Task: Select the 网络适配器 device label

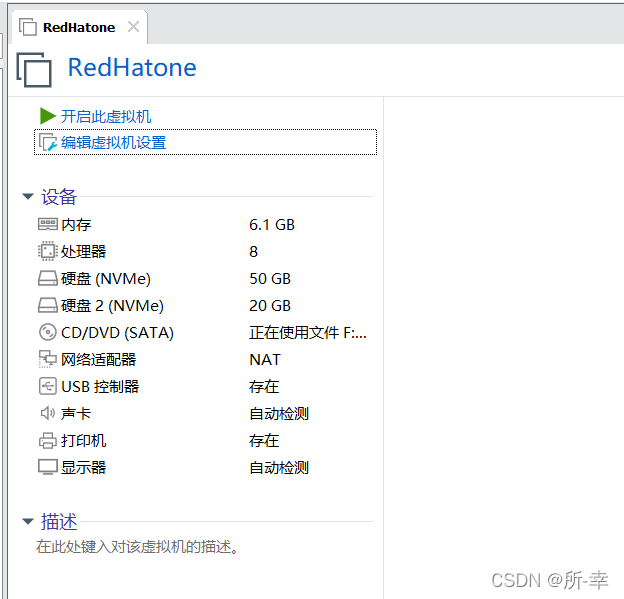Action: (99, 359)
